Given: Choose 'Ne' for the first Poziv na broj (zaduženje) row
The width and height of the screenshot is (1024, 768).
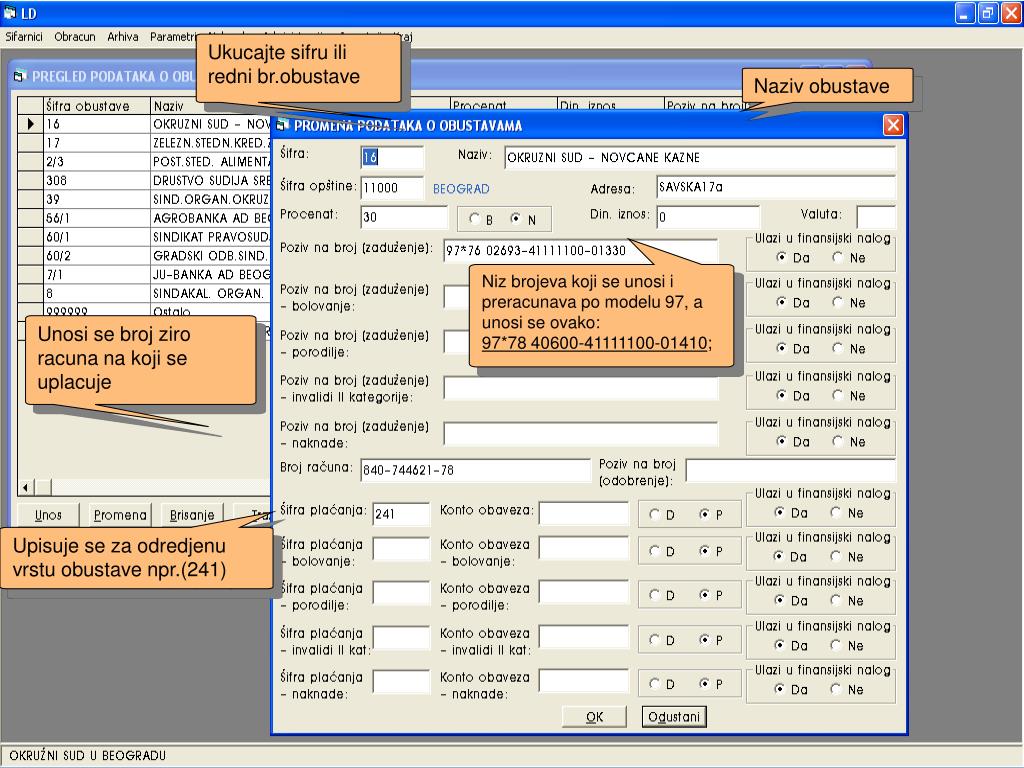Looking at the screenshot, I should (x=838, y=257).
